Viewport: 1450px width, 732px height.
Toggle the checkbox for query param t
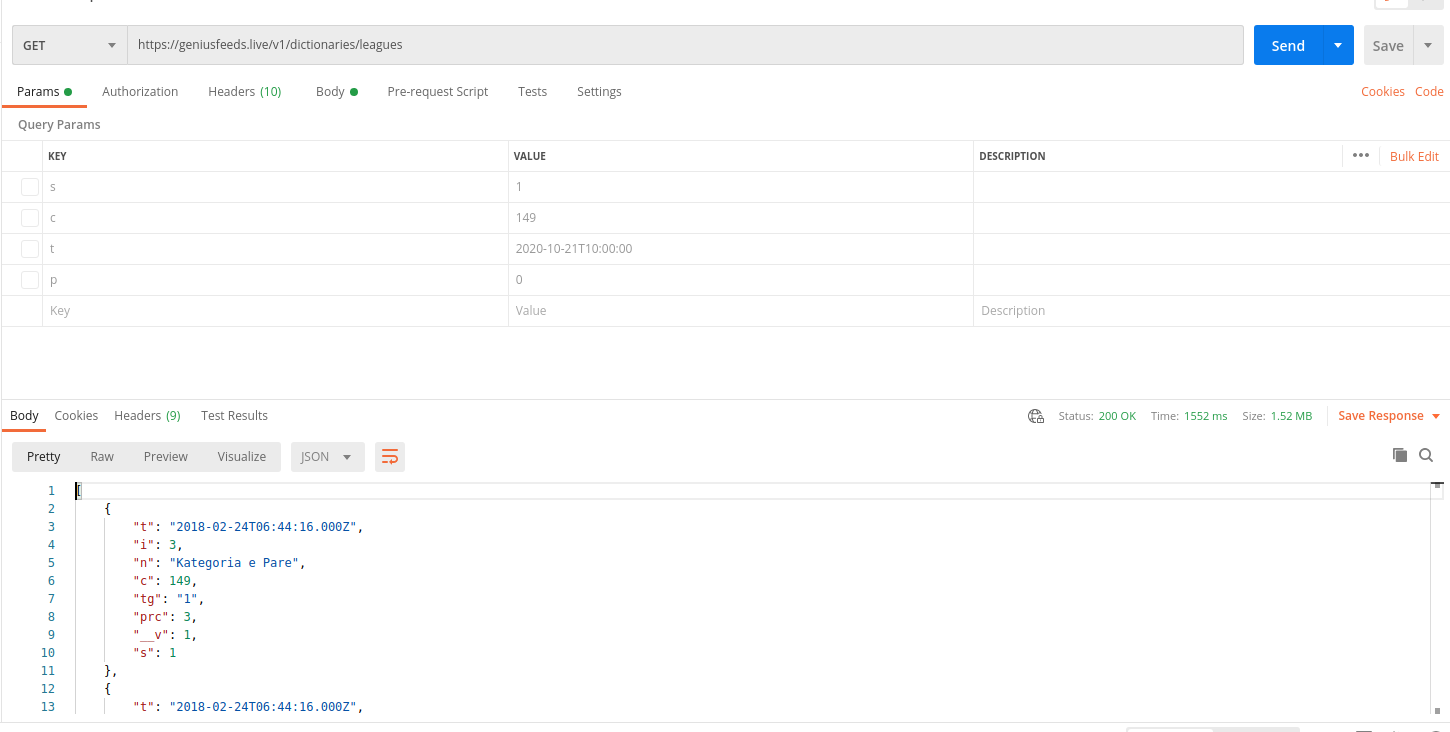[29, 248]
